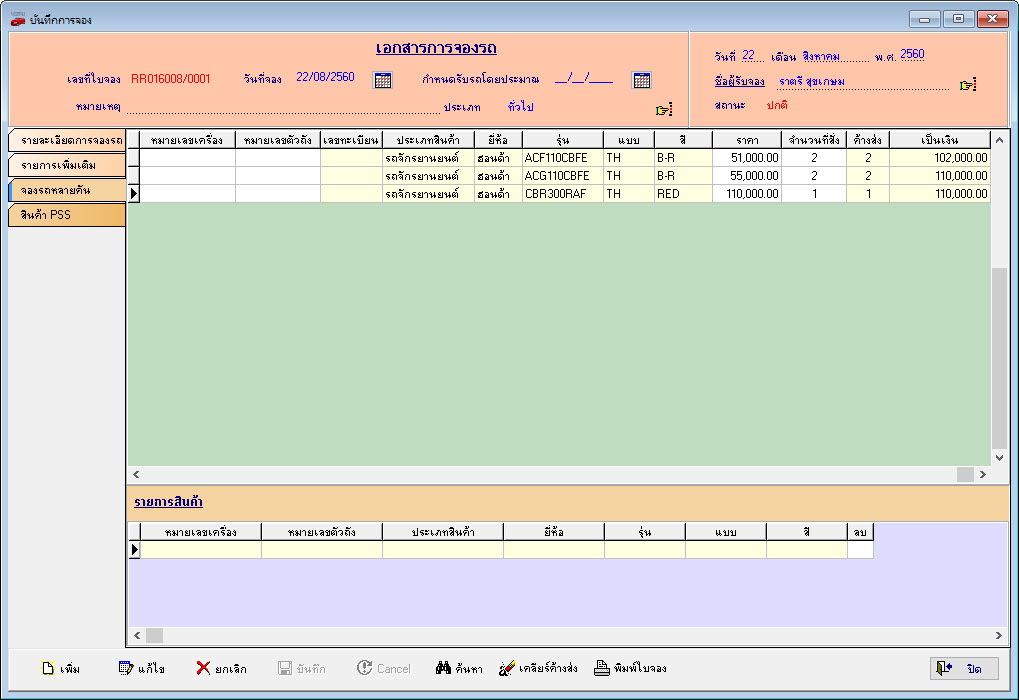Image resolution: width=1019 pixels, height=700 pixels.
Task: Select the ACG110CBFE model cell
Action: [563, 175]
